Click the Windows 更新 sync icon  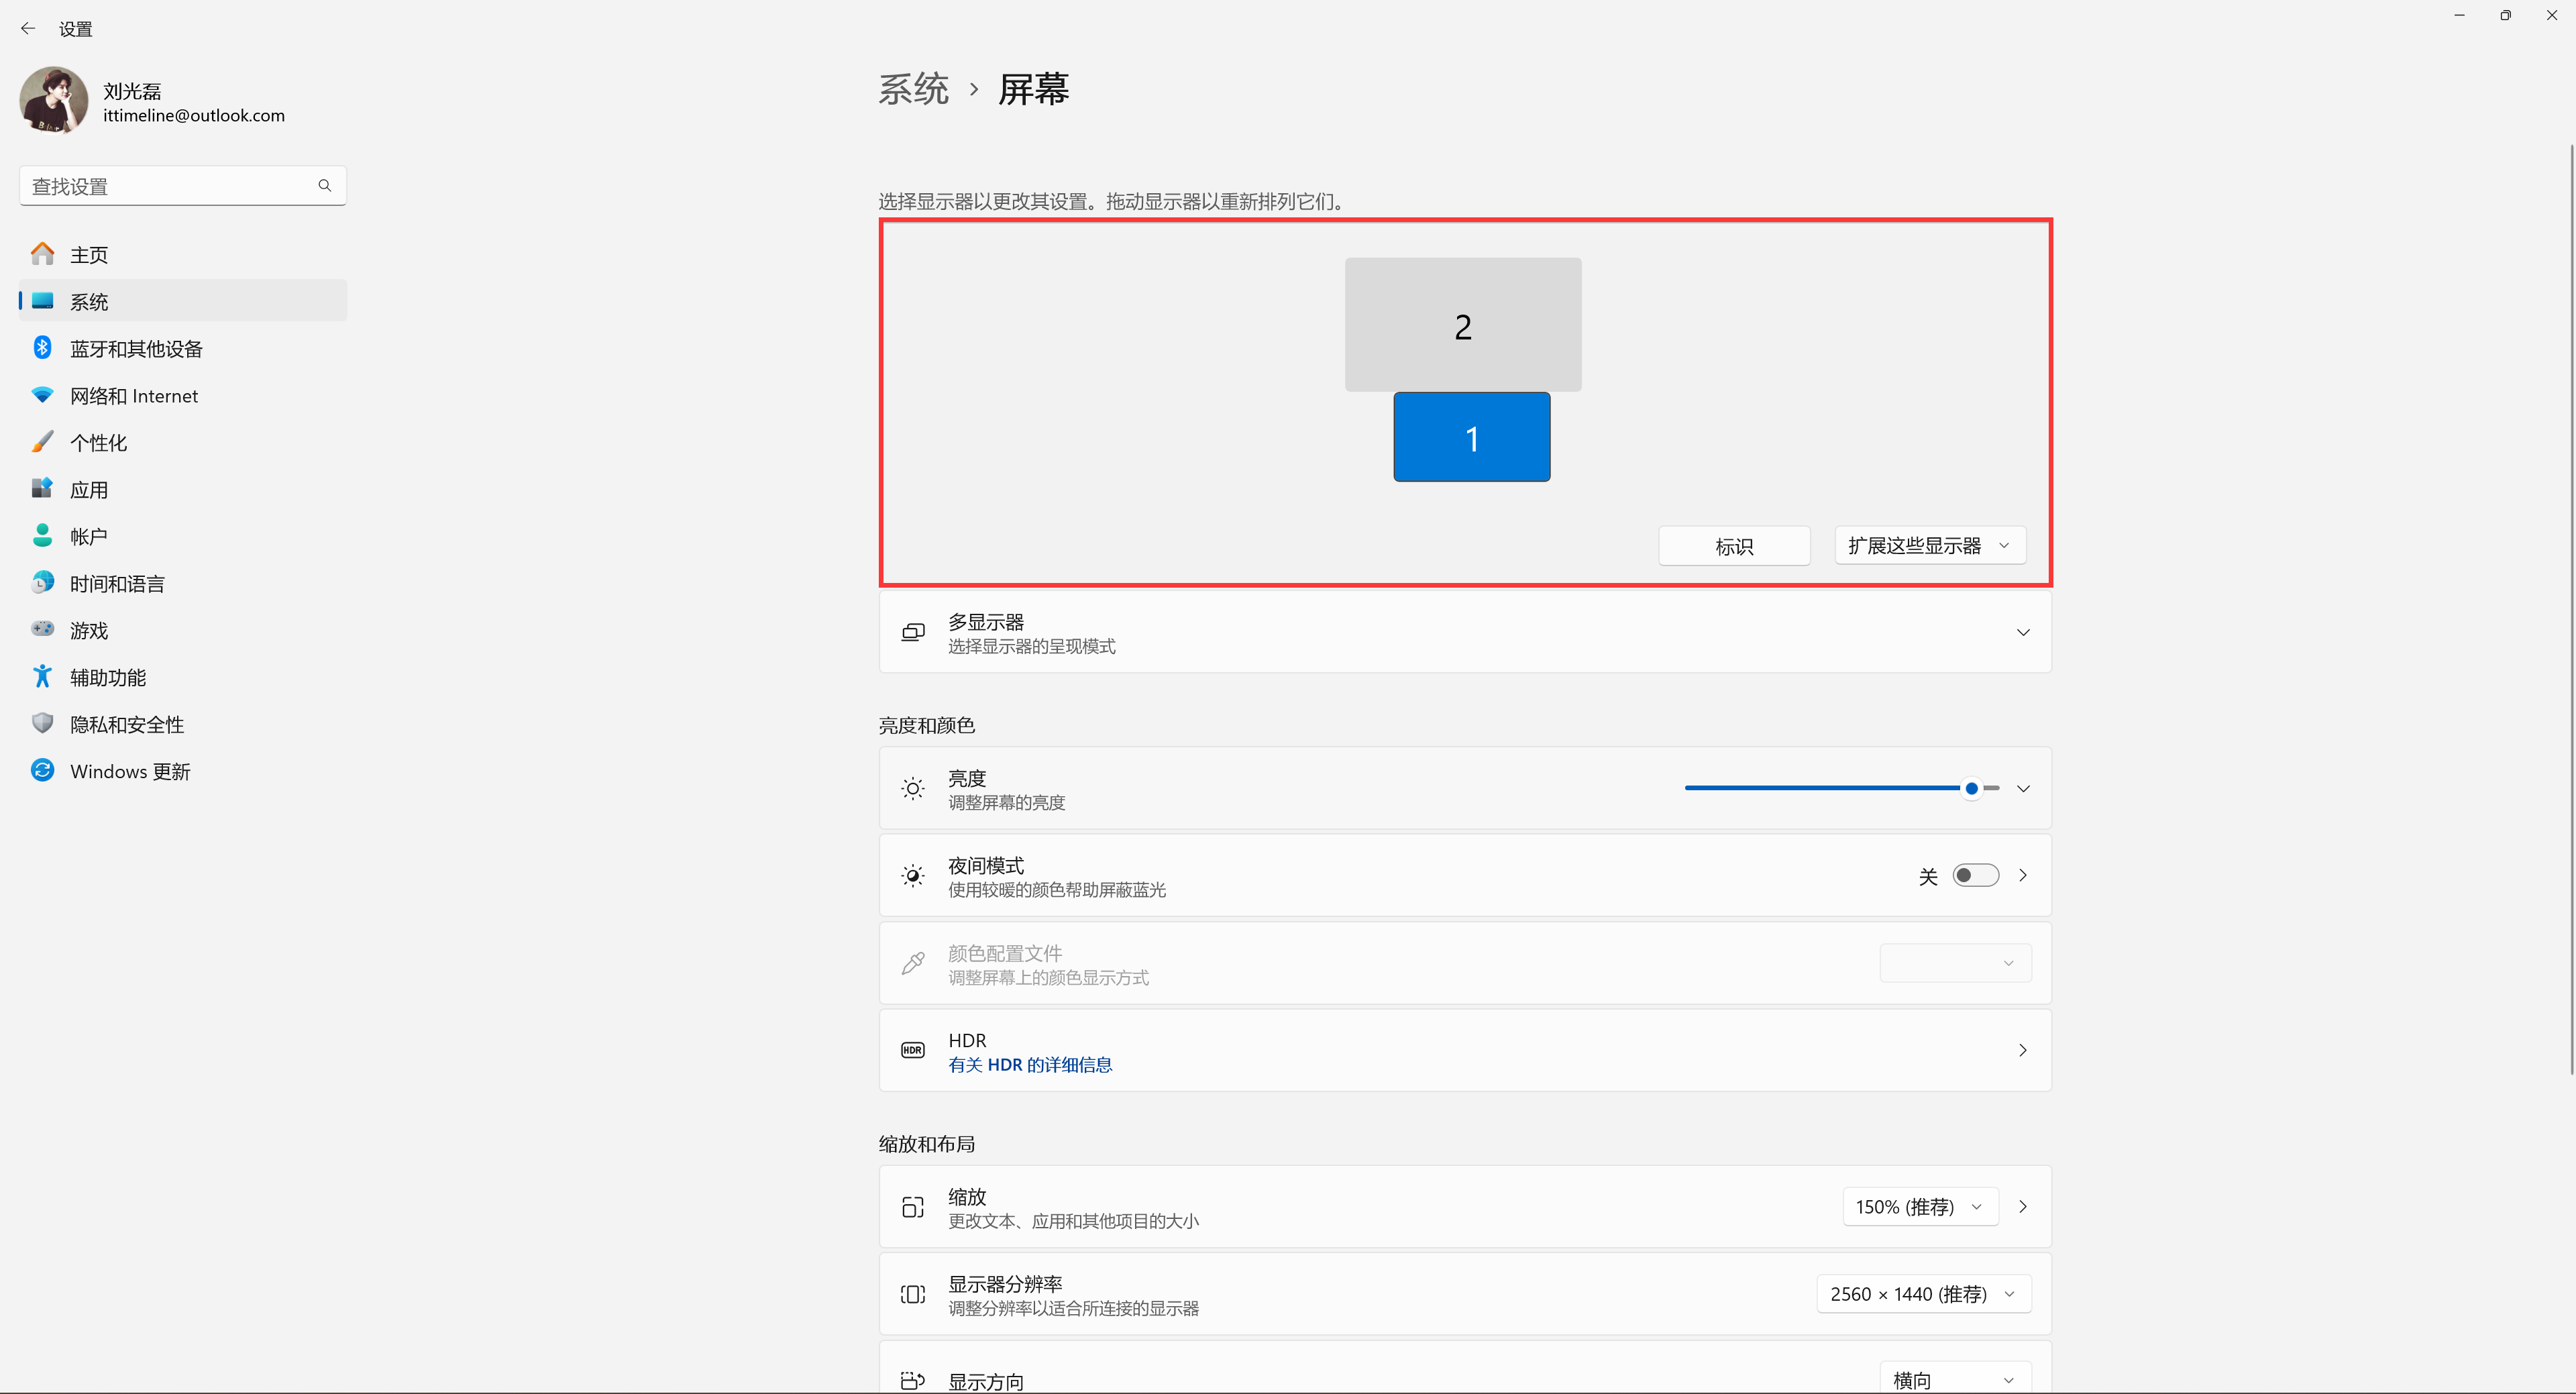coord(42,770)
